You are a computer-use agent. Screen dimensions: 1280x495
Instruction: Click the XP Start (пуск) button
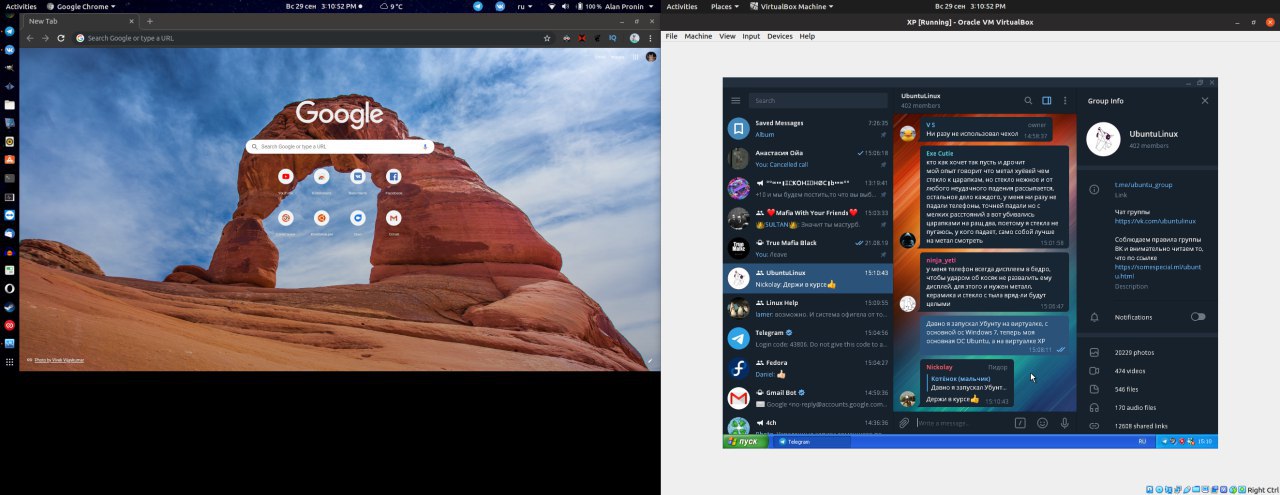tap(744, 441)
